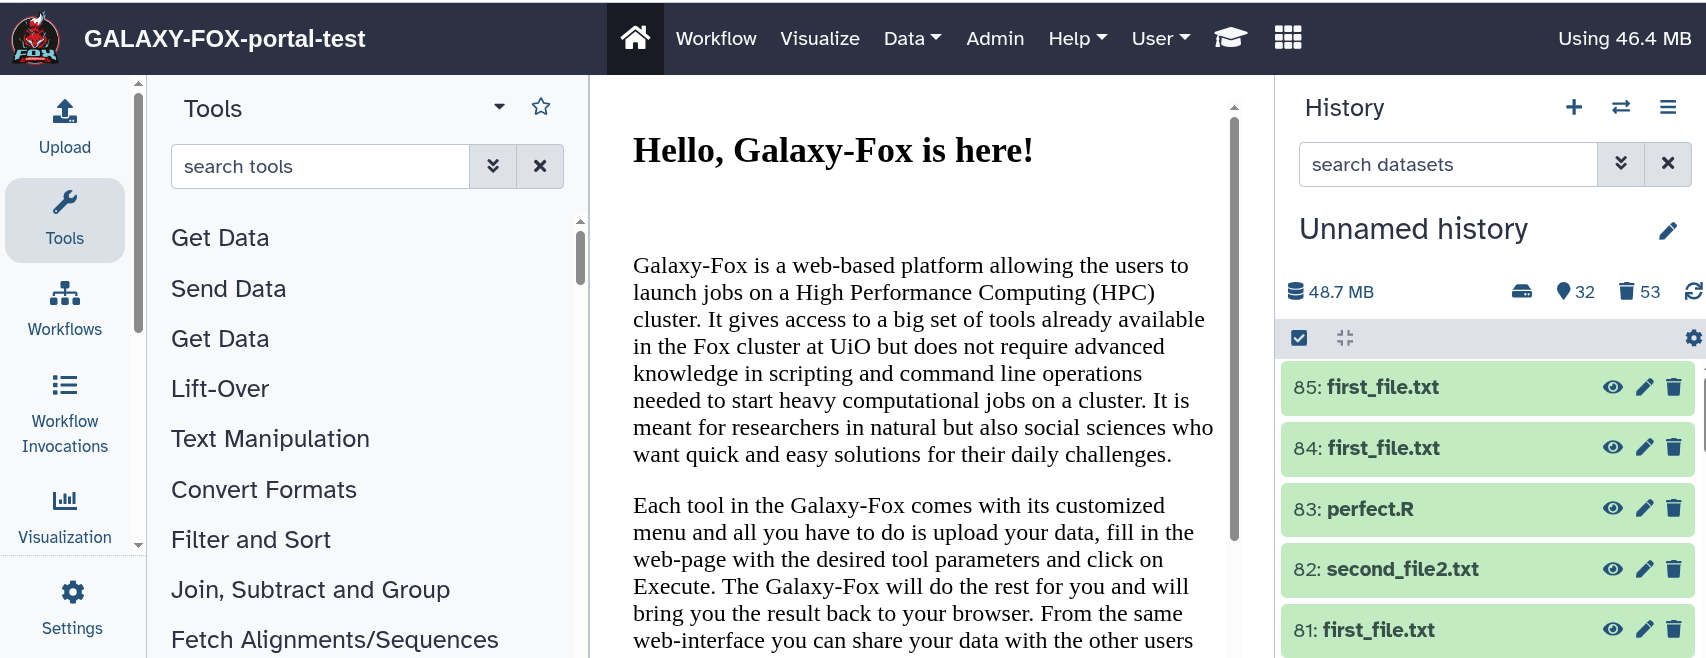
Task: Show the 53 deleted datasets
Action: (1639, 291)
